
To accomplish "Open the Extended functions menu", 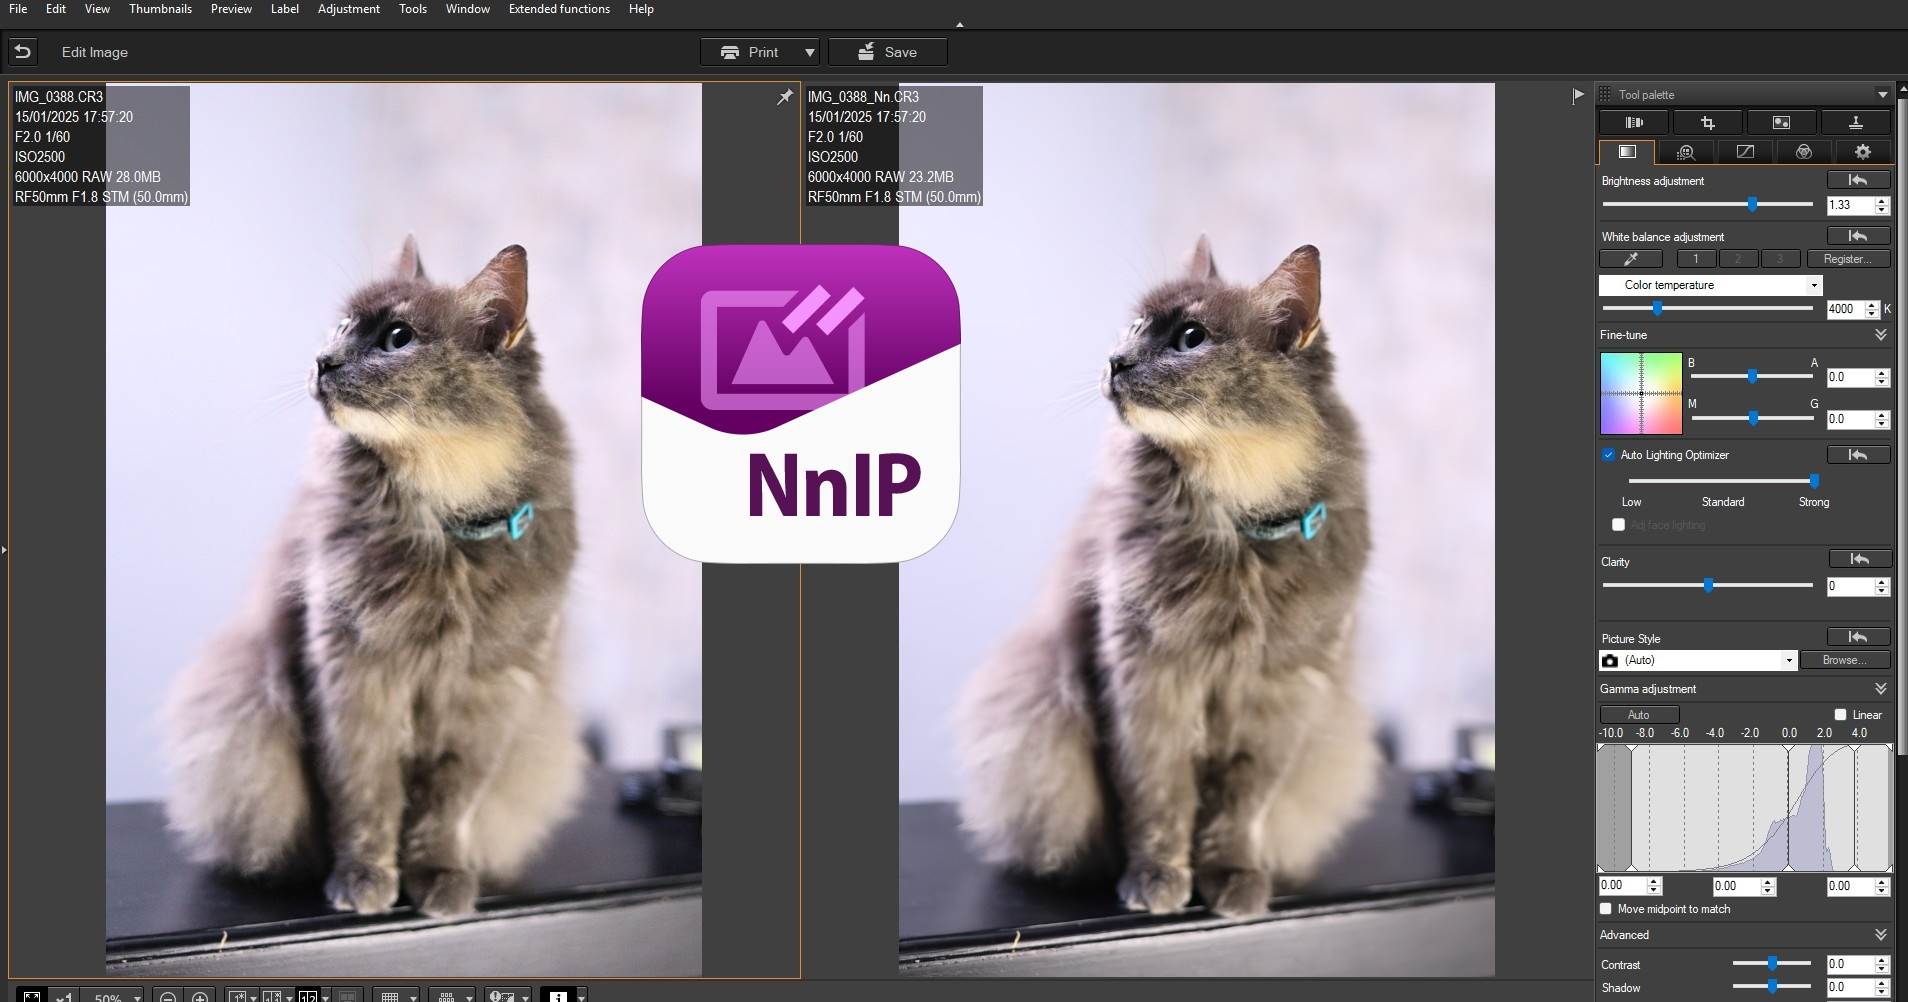I will pyautogui.click(x=559, y=9).
